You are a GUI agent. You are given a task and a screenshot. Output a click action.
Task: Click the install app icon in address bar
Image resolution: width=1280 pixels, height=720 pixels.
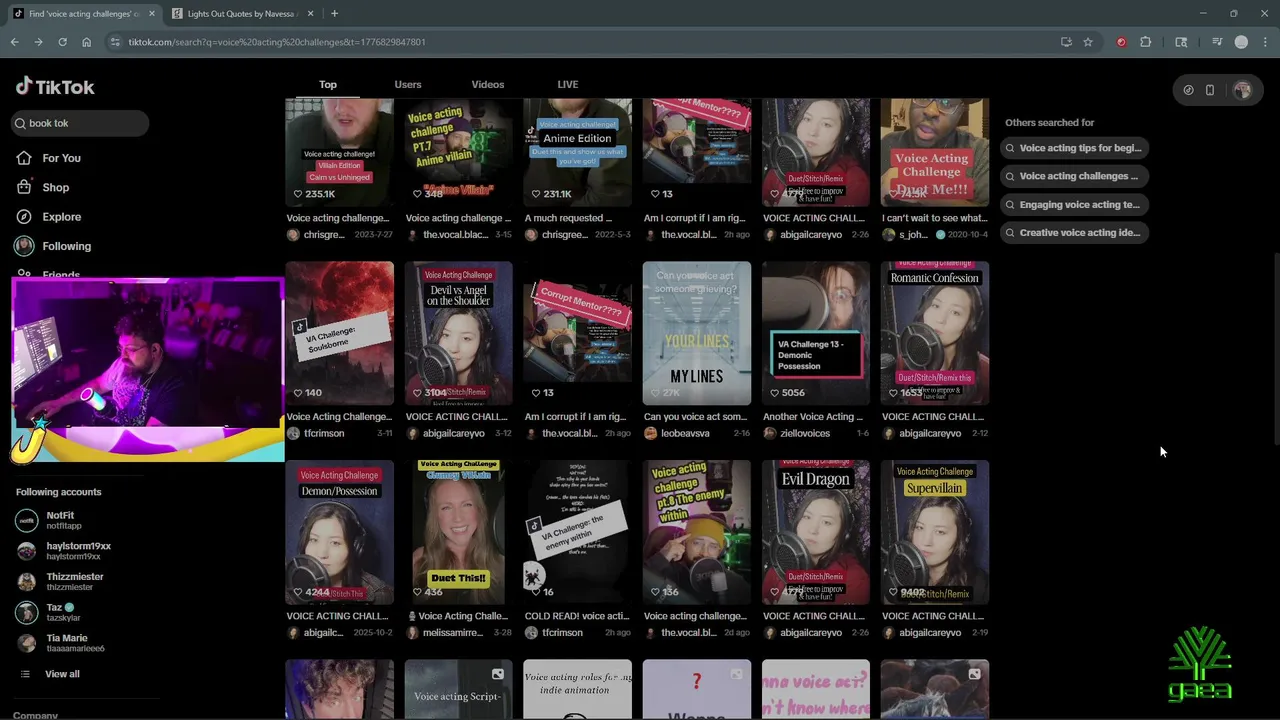(x=1066, y=42)
